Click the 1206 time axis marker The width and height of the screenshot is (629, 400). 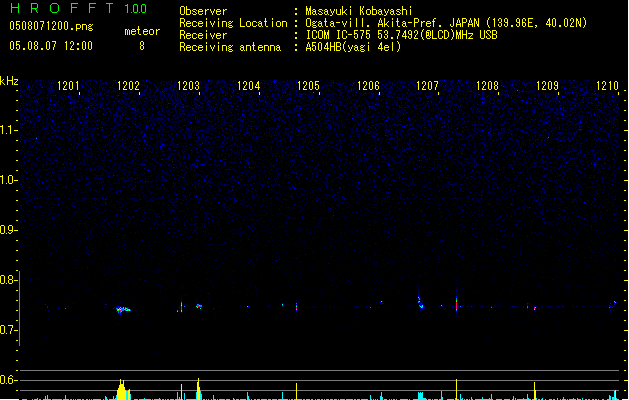point(368,85)
